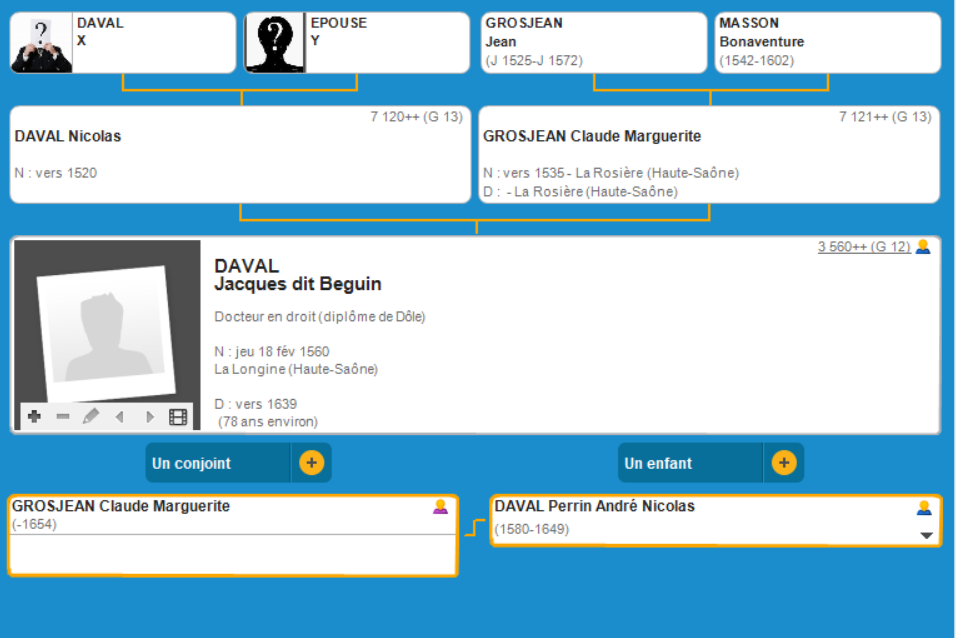Click the purple person icon on spouse card
The width and height of the screenshot is (956, 638).
pos(440,507)
